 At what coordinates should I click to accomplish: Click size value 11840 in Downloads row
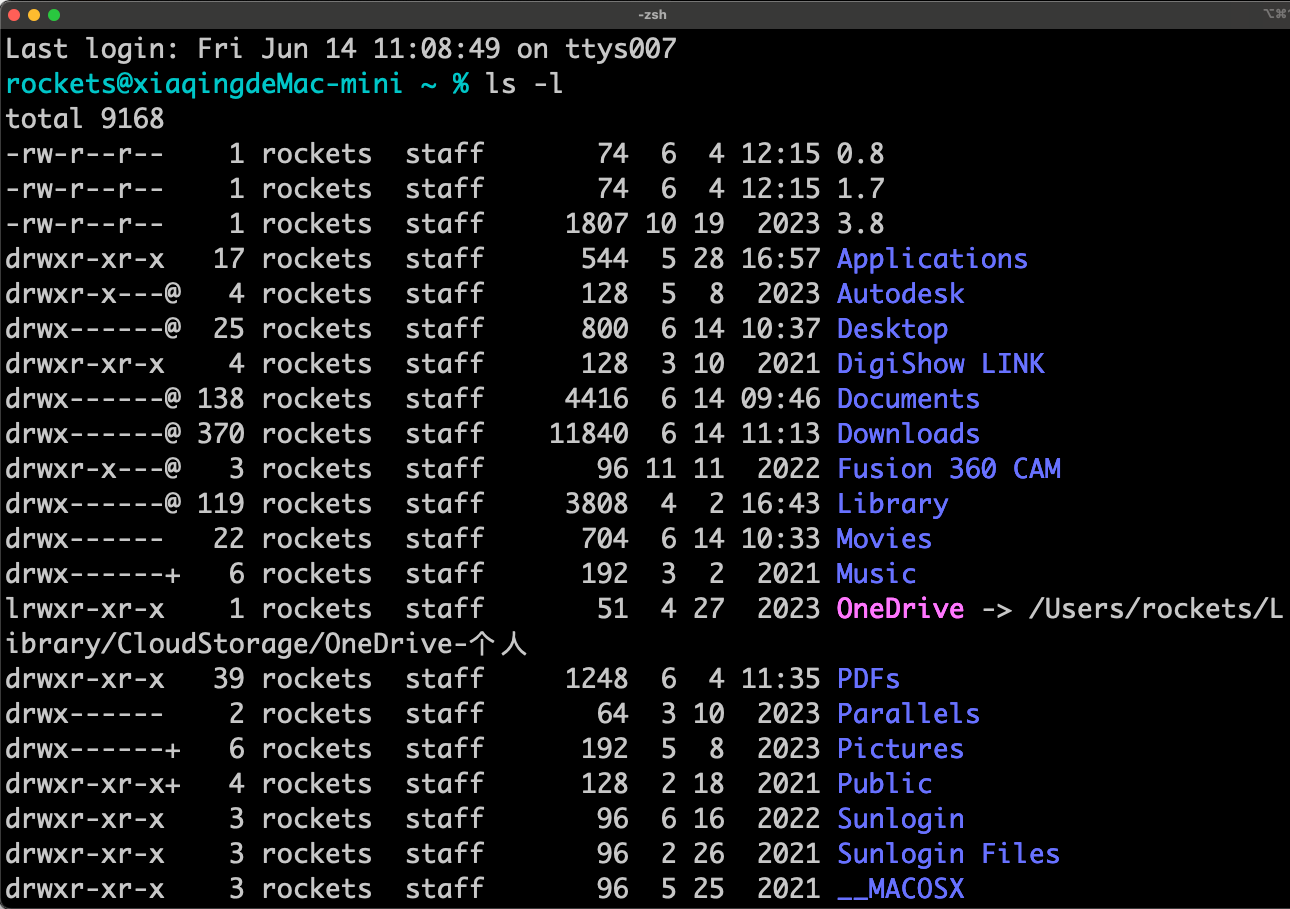[x=589, y=433]
